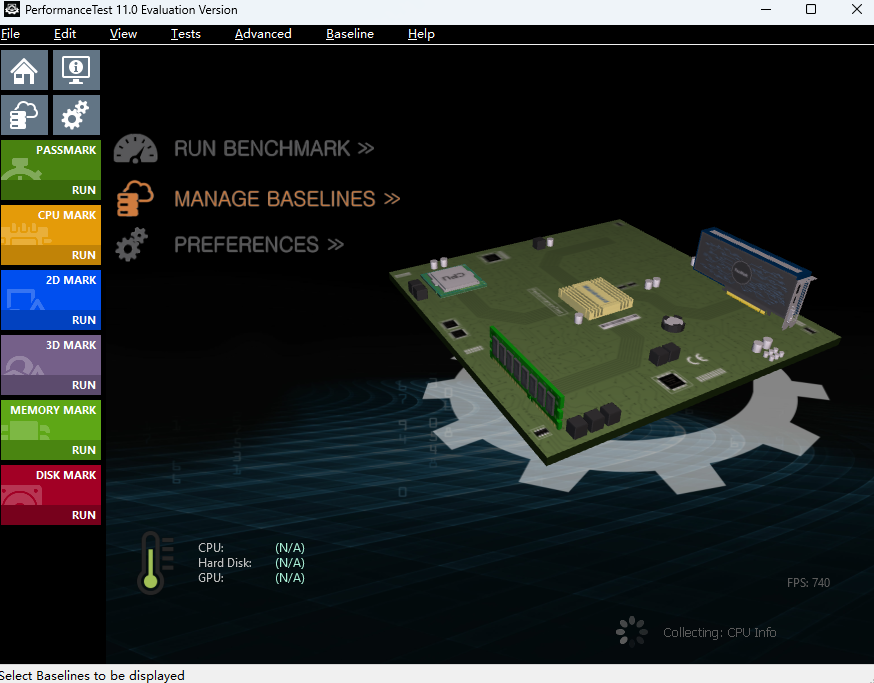Click MANAGE BASELINES link
The height and width of the screenshot is (683, 874).
click(x=287, y=199)
